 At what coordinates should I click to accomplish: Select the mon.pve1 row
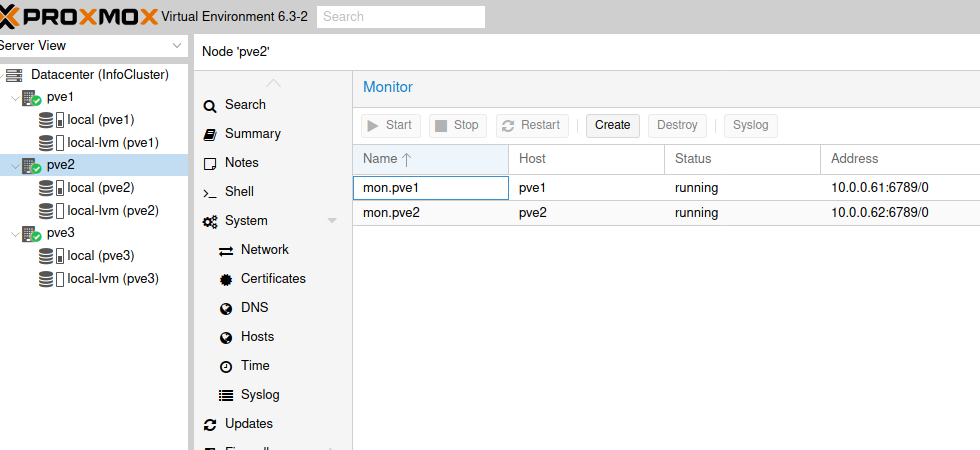click(666, 188)
